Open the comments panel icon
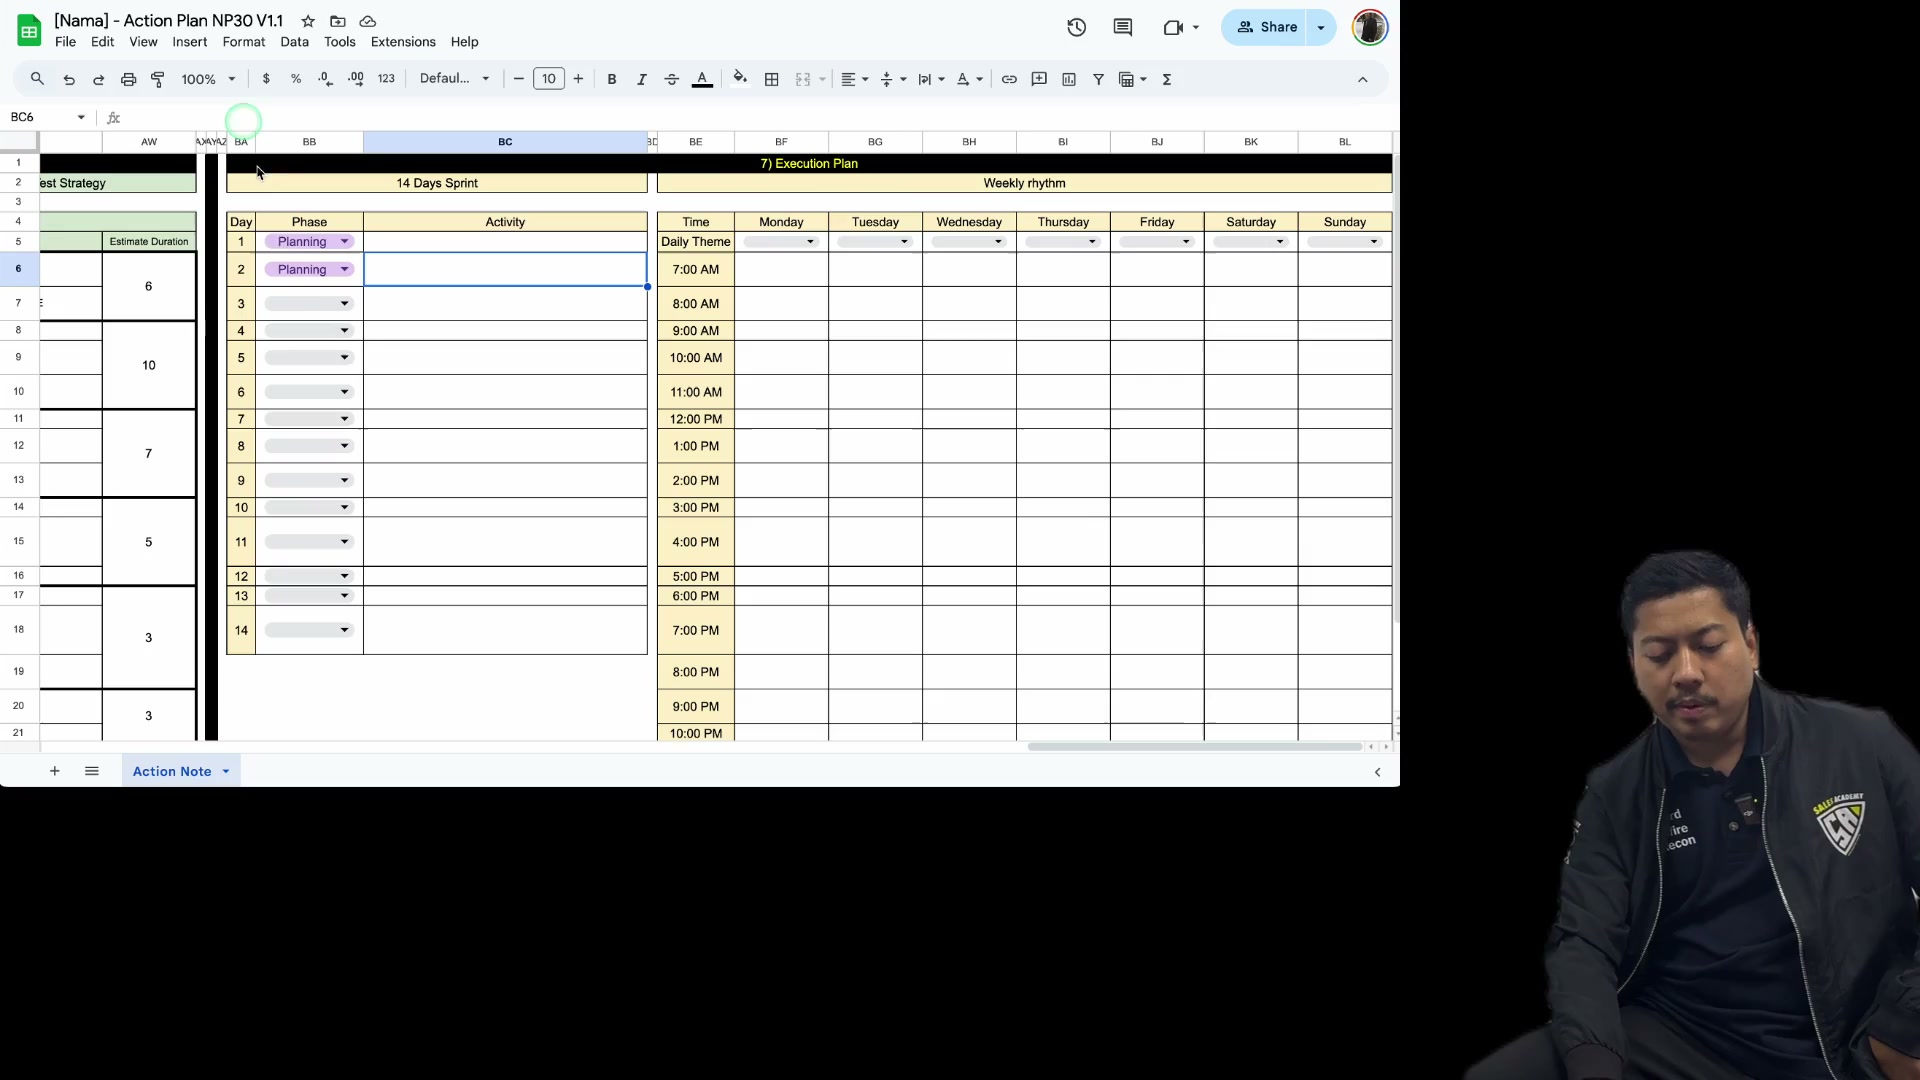Viewport: 1920px width, 1080px height. click(1123, 27)
